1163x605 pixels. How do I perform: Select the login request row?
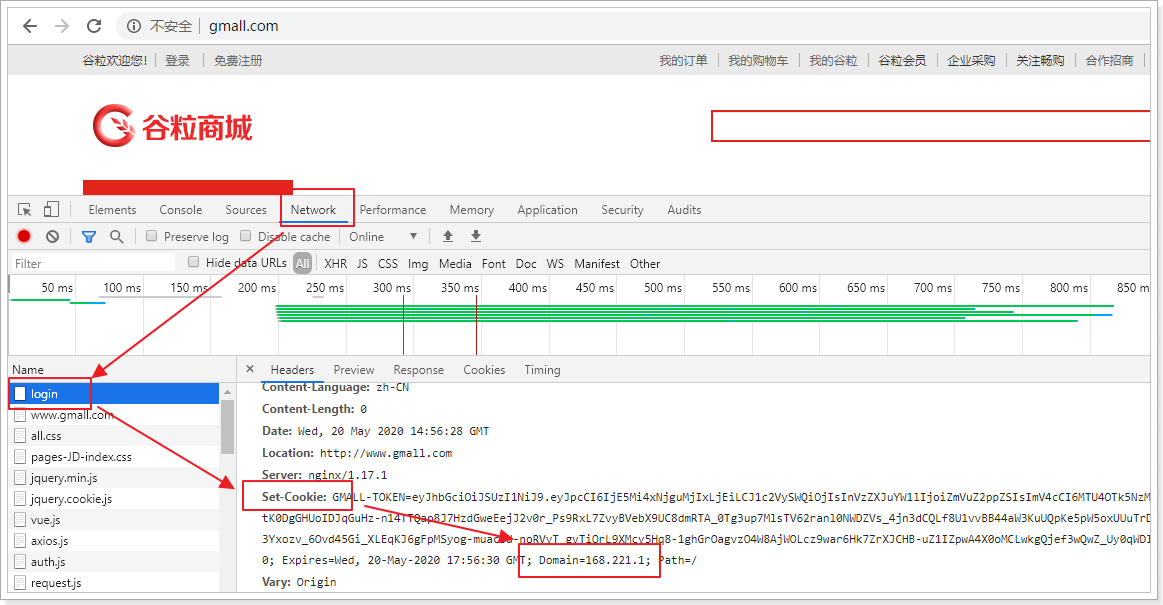click(114, 394)
